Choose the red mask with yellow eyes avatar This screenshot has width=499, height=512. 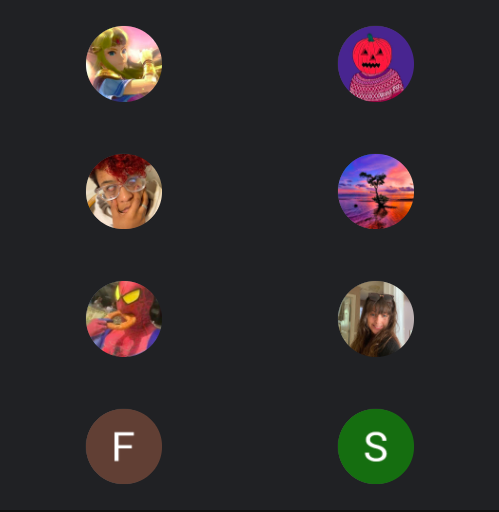[x=124, y=319]
